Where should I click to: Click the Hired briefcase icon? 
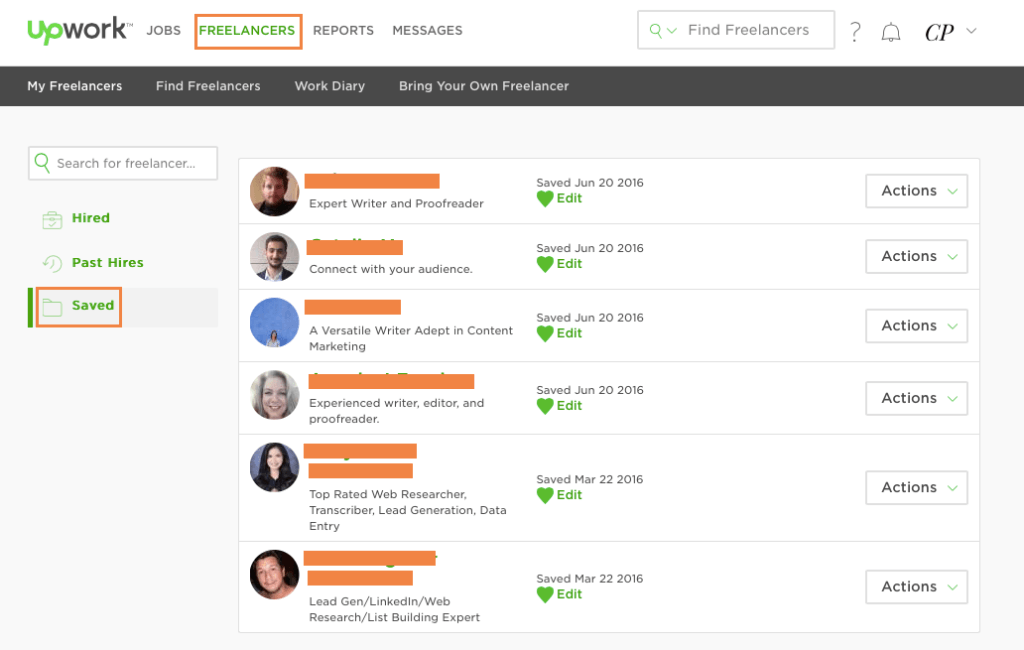[52, 219]
